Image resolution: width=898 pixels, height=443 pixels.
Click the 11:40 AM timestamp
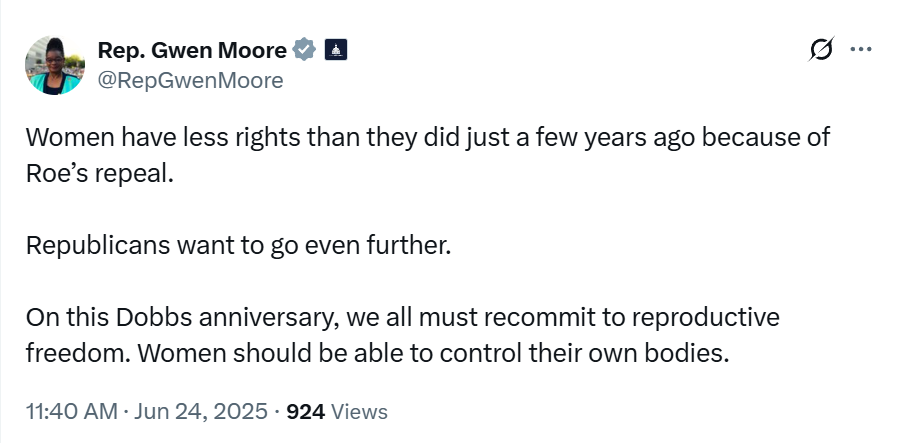pos(72,411)
